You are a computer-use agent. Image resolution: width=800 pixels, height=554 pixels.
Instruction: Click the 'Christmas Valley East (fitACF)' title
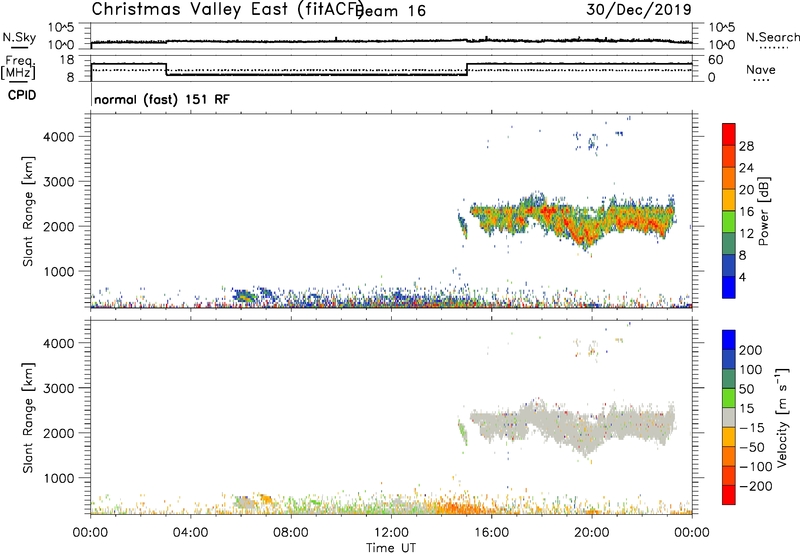227,10
